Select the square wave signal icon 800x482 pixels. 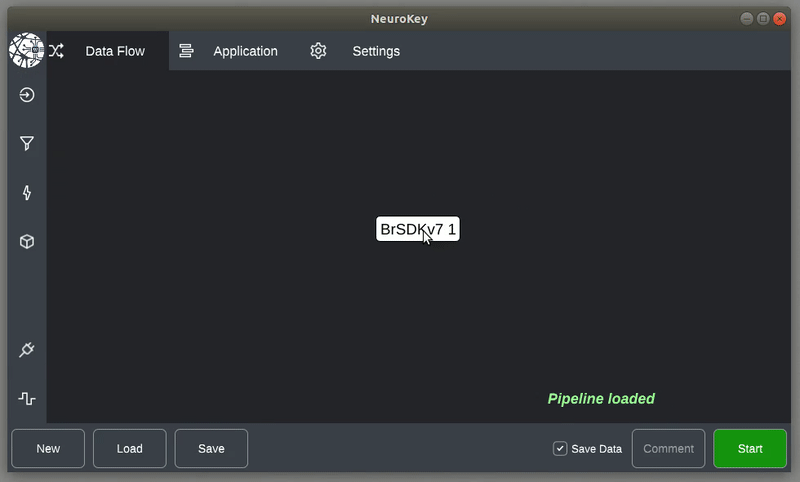click(x=27, y=399)
